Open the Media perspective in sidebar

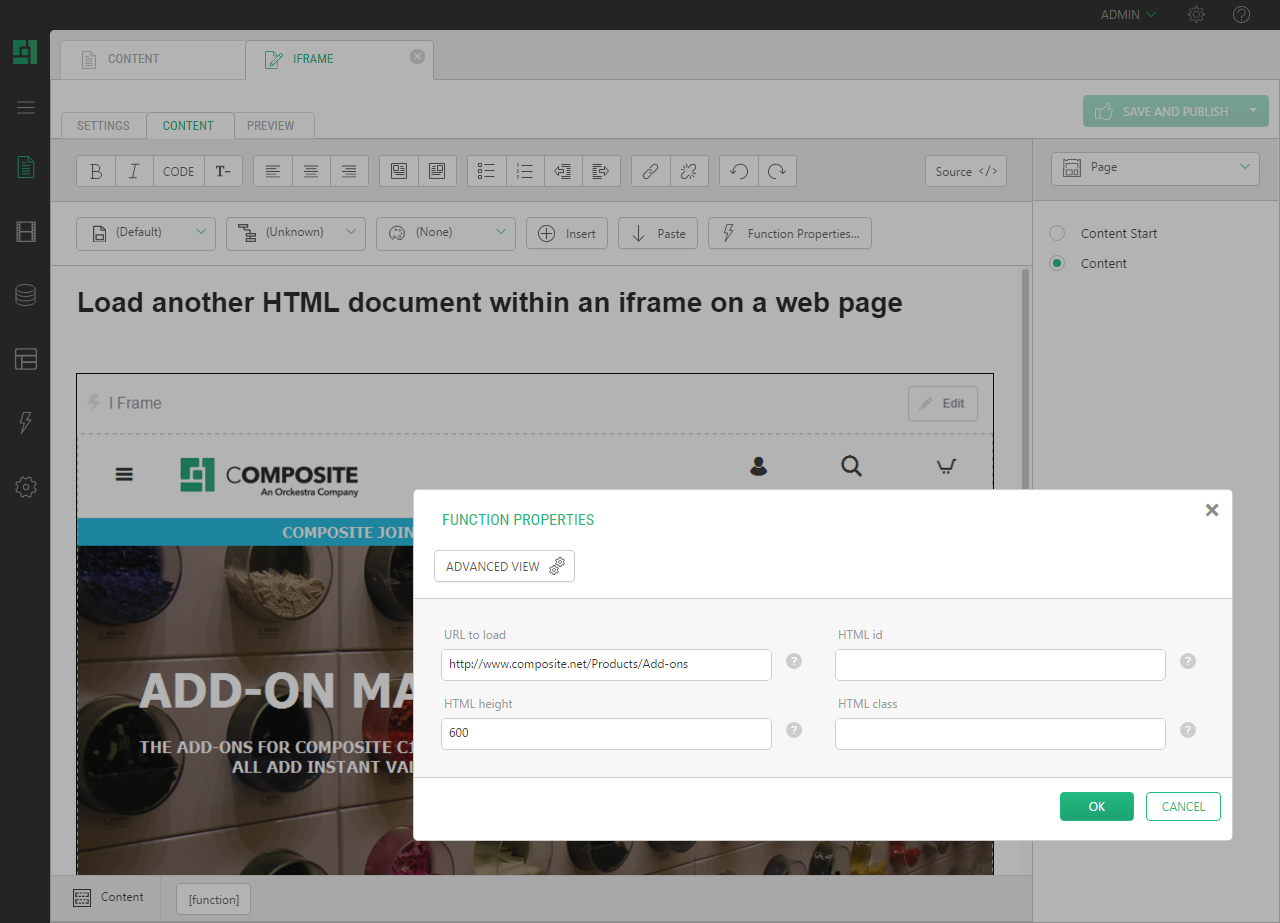tap(26, 233)
